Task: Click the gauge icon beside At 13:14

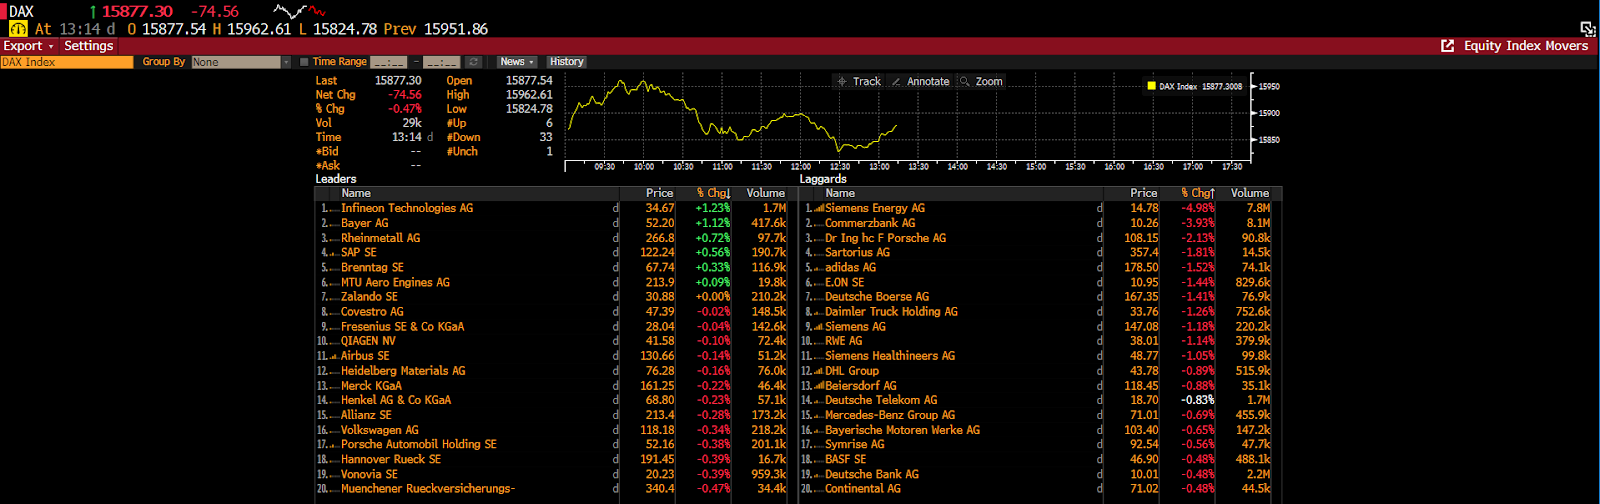Action: pos(18,29)
